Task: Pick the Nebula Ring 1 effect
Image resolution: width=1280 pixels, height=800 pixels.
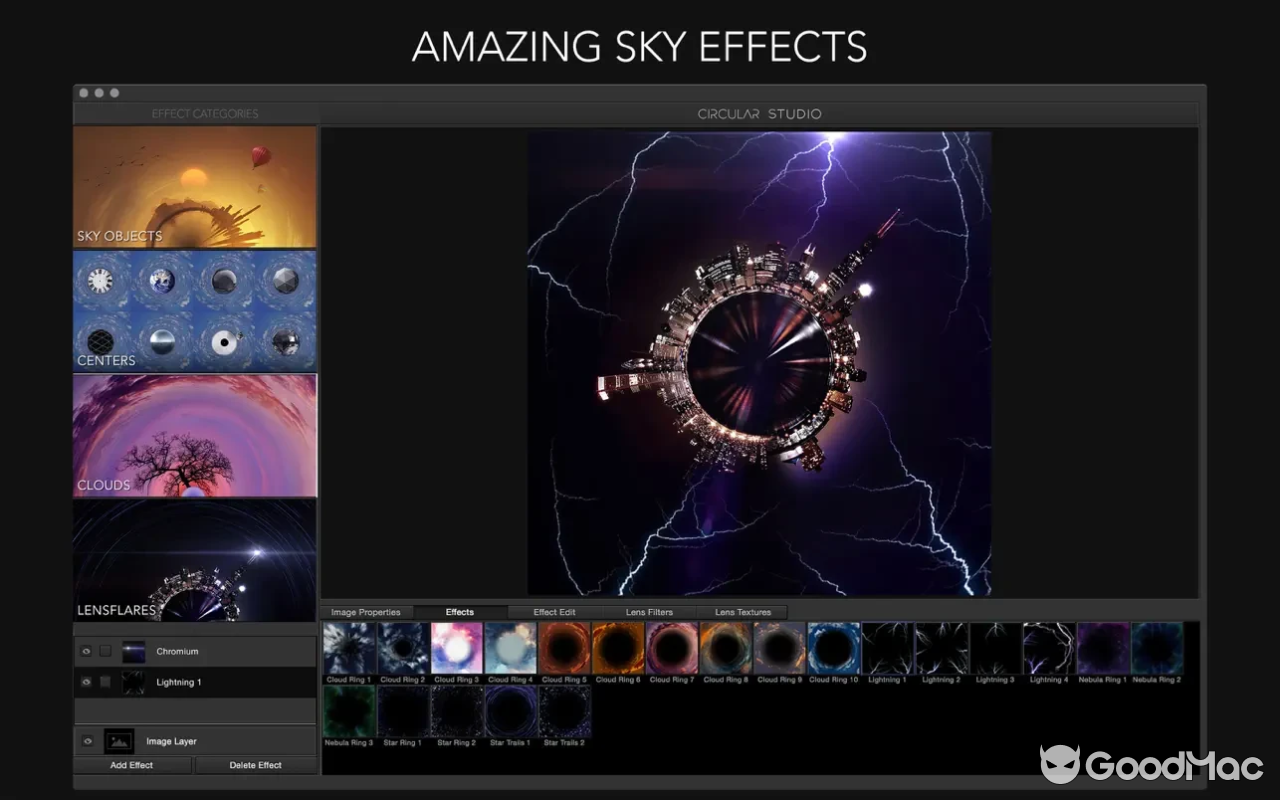Action: pyautogui.click(x=1103, y=648)
